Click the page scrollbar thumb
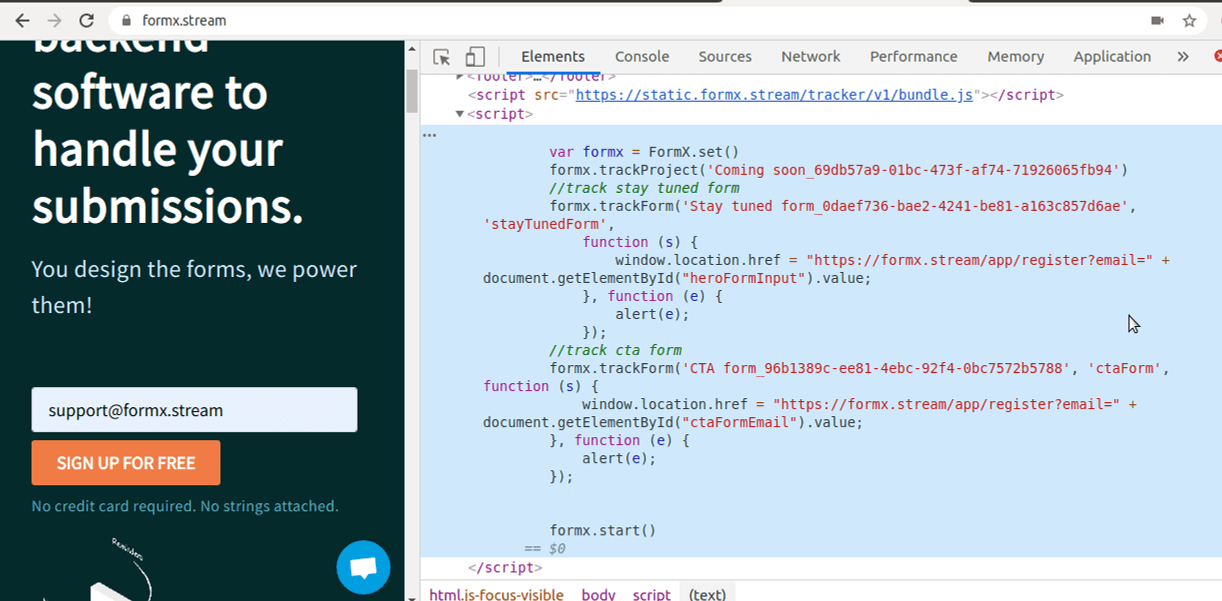1222x601 pixels. click(411, 91)
